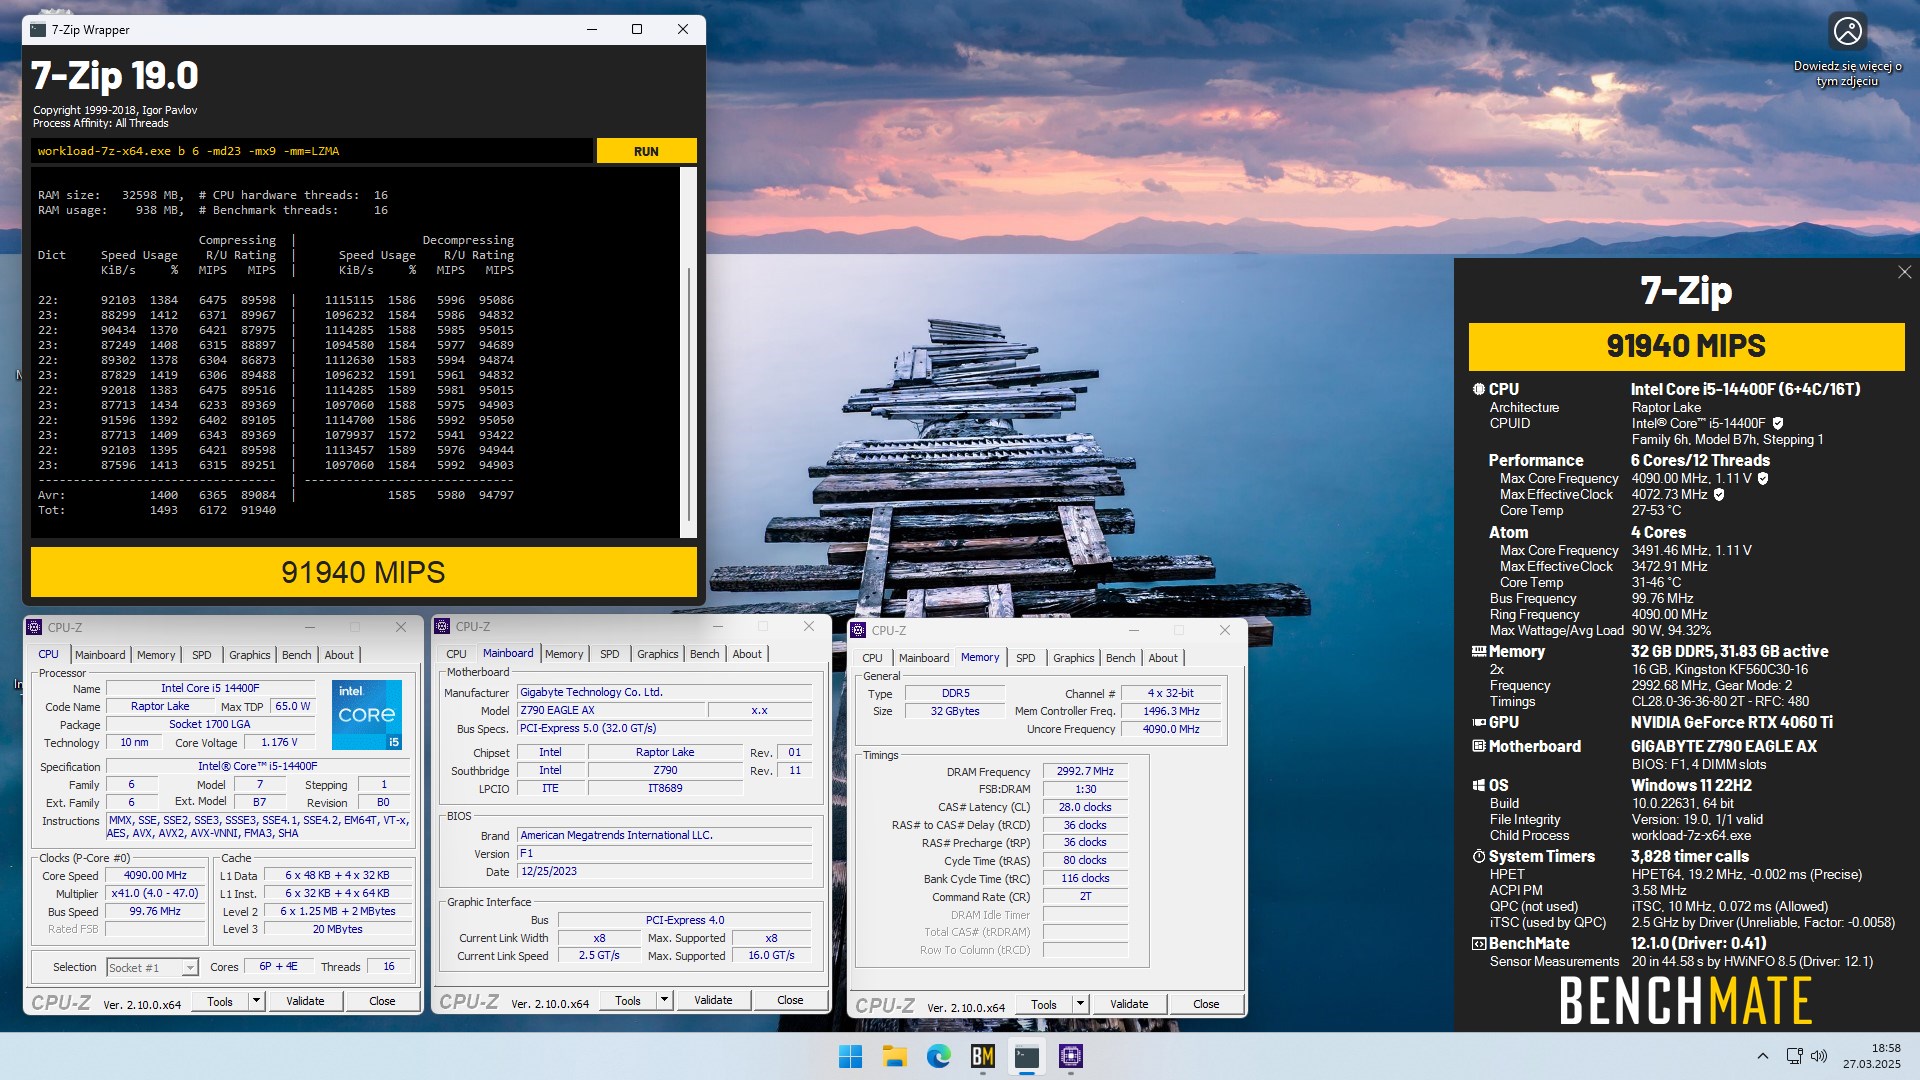Open BenchMate taskbar icon
The image size is (1920, 1080).
tap(983, 1056)
